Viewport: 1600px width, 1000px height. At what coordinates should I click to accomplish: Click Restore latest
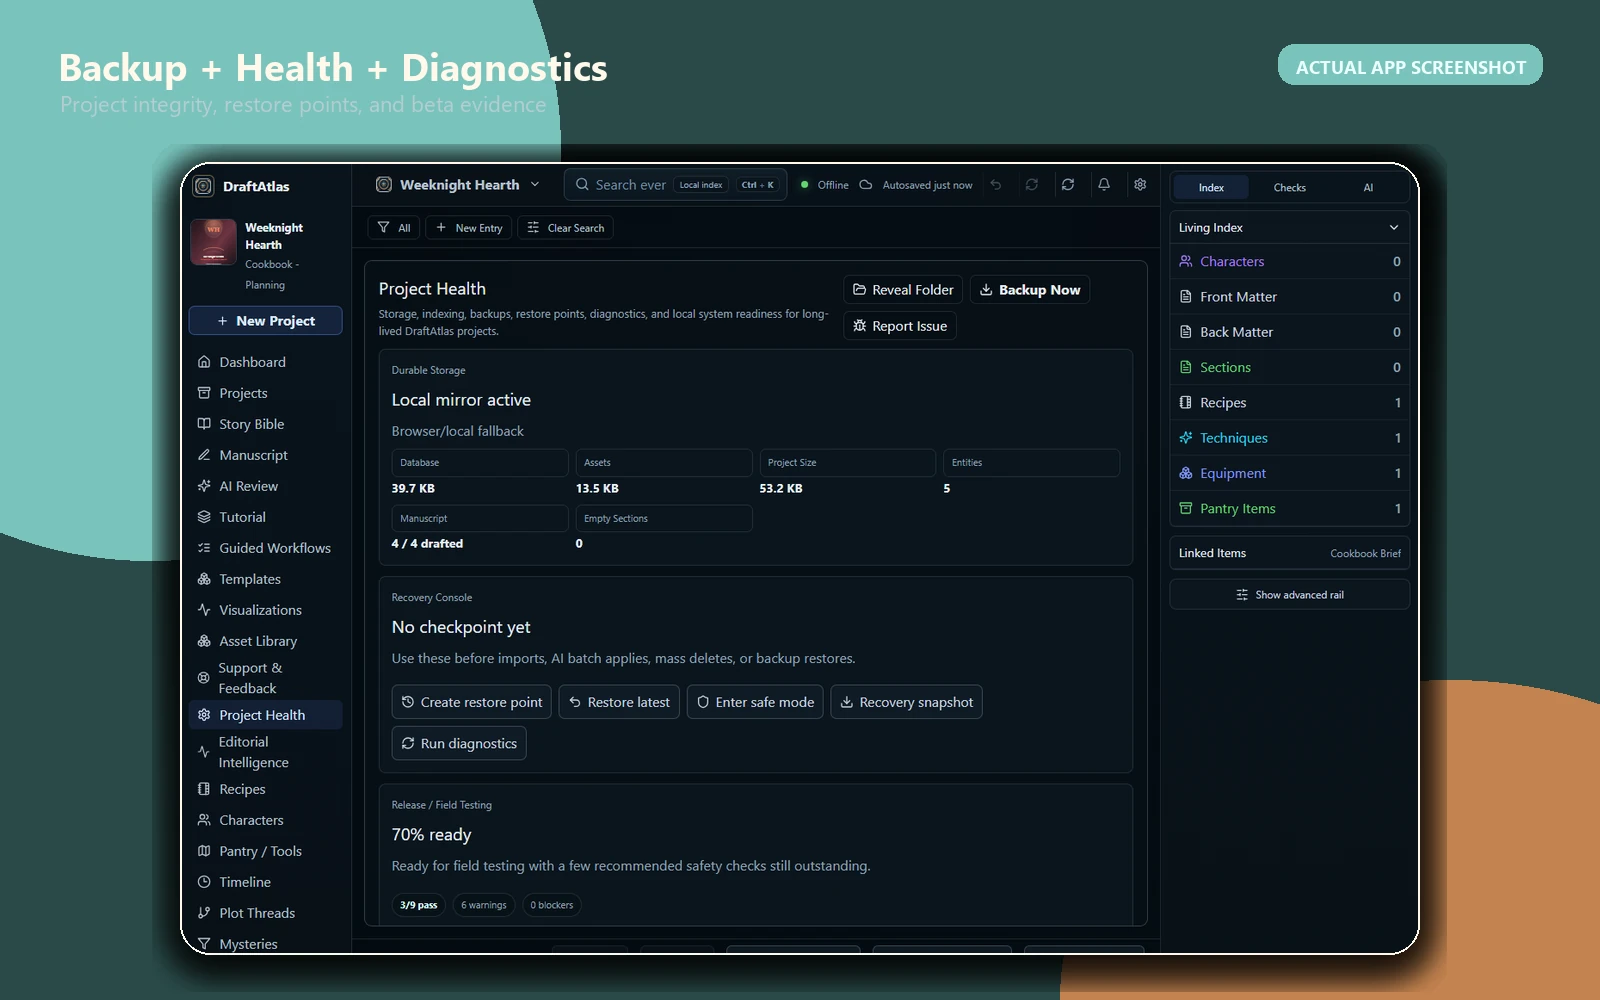(619, 702)
